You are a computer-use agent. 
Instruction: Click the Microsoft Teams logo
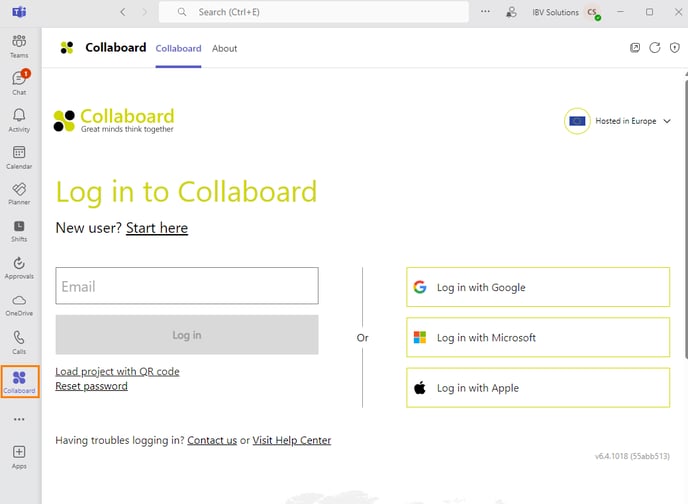coord(19,12)
